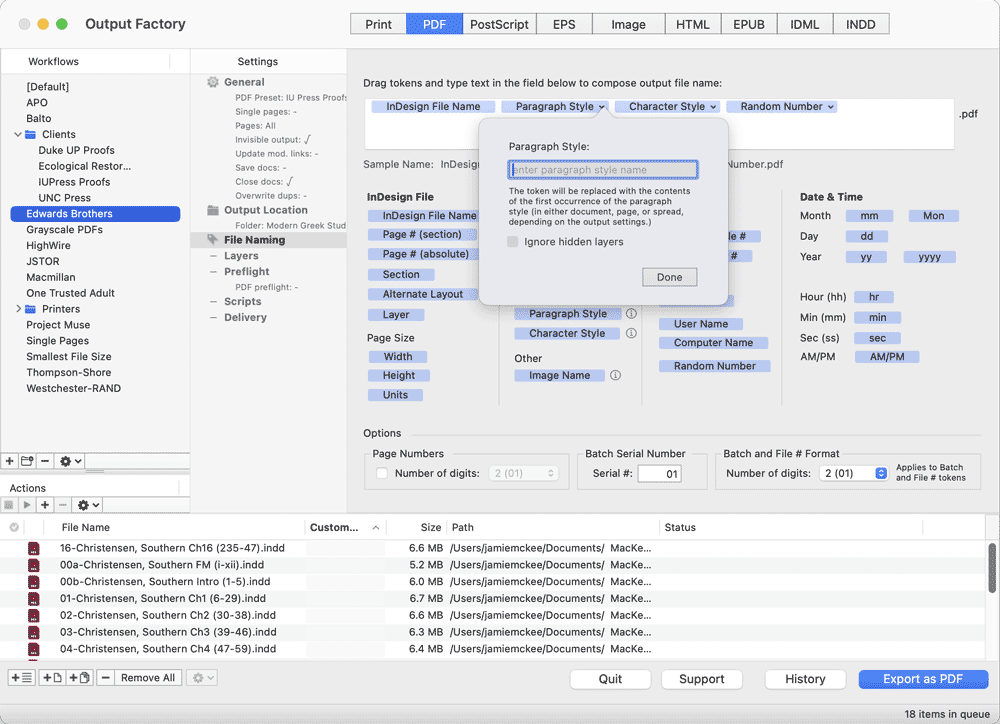
Task: Click the Remove All button
Action: (148, 677)
